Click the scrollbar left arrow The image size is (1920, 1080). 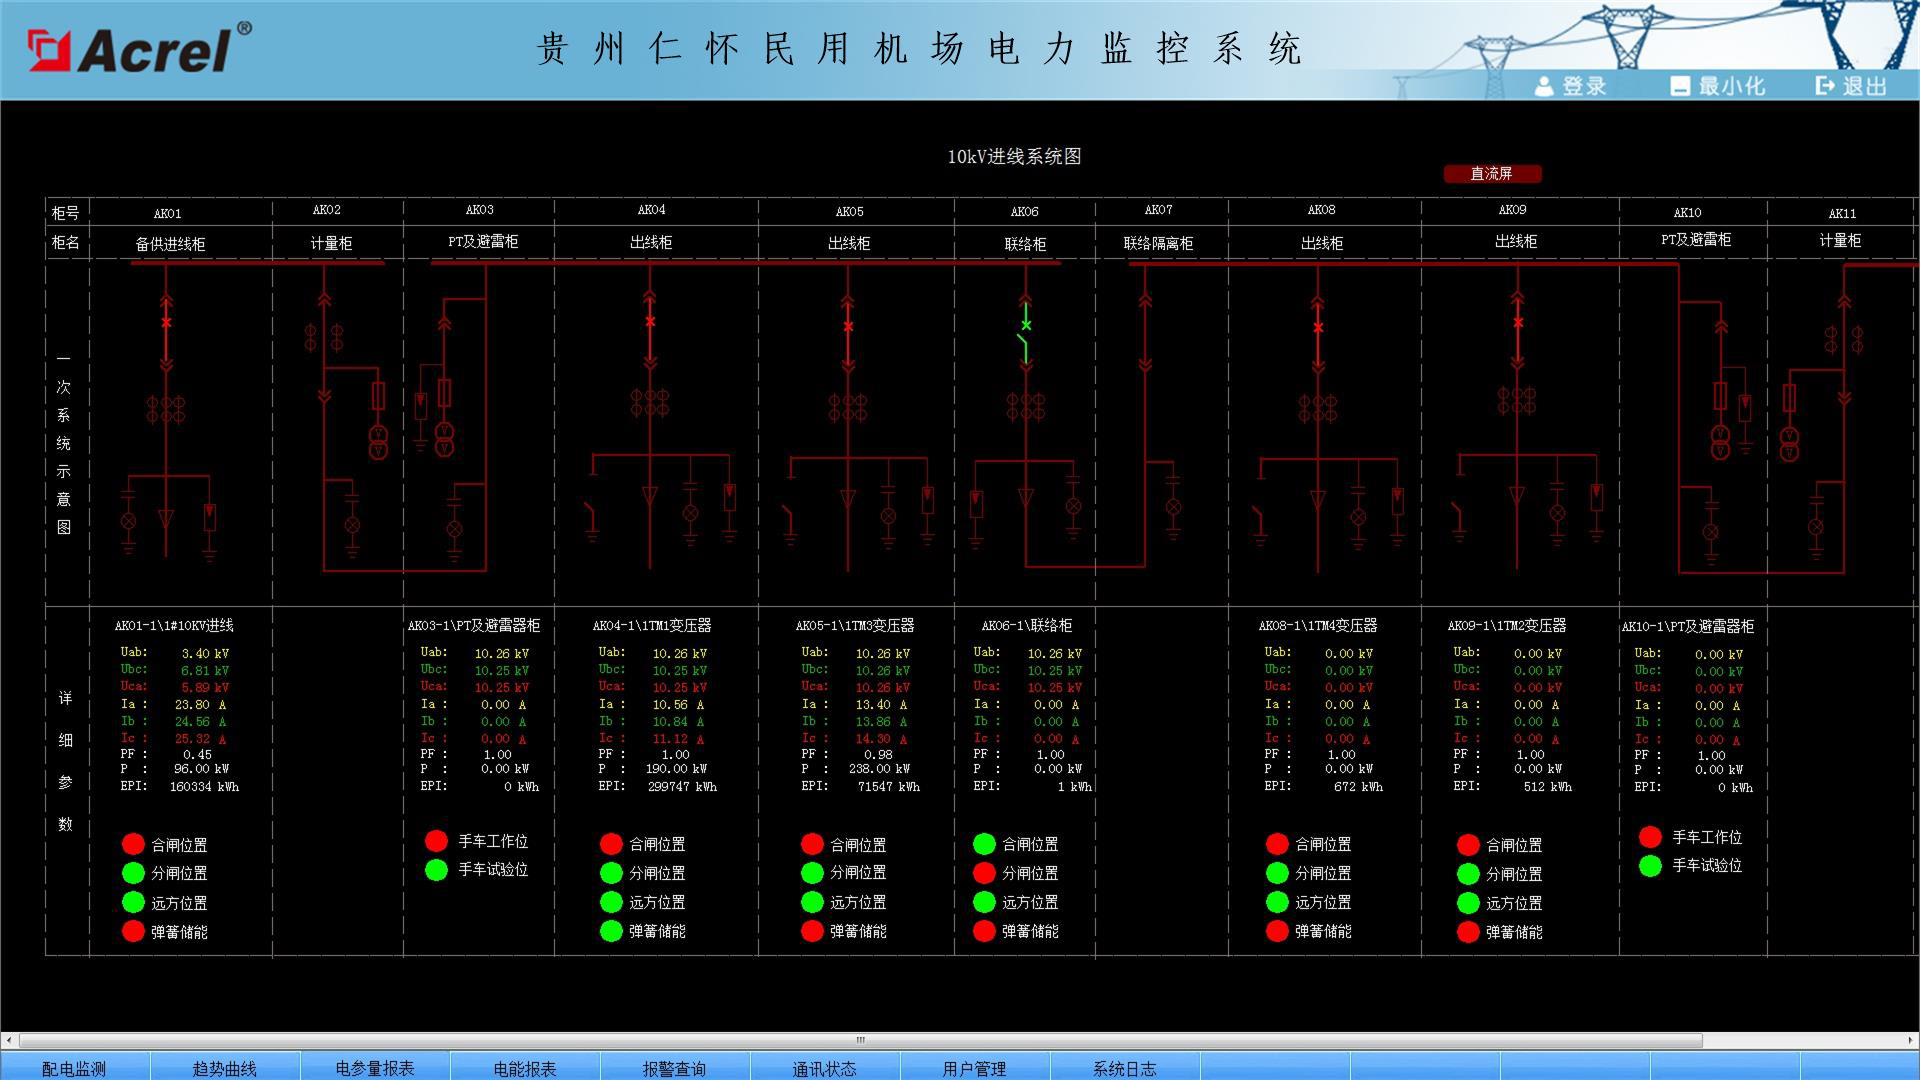click(x=9, y=1040)
